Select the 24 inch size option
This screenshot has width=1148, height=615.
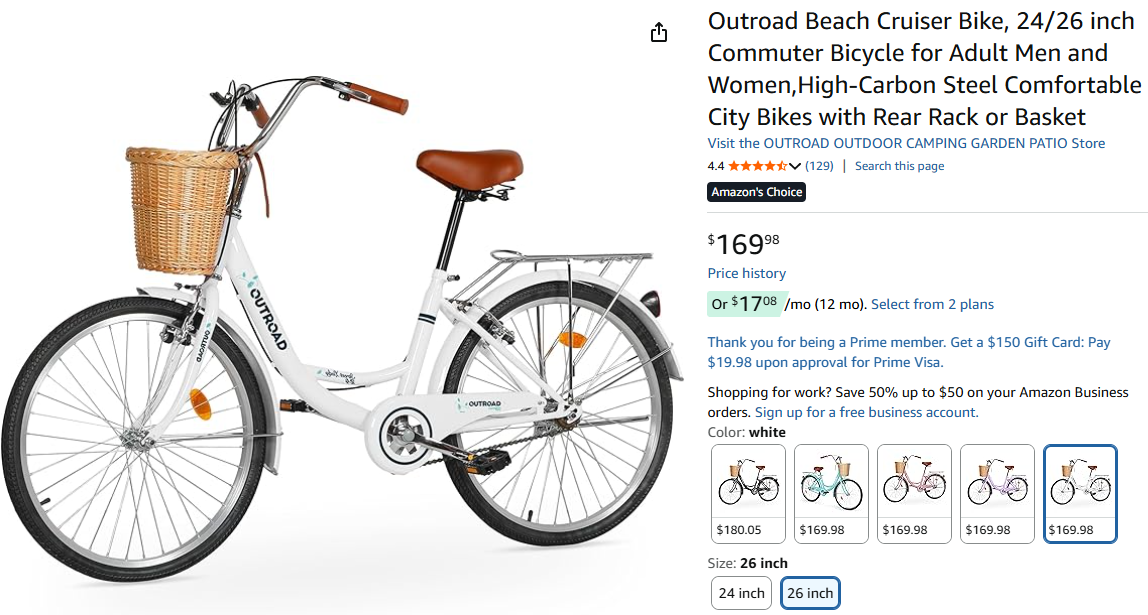(x=742, y=593)
